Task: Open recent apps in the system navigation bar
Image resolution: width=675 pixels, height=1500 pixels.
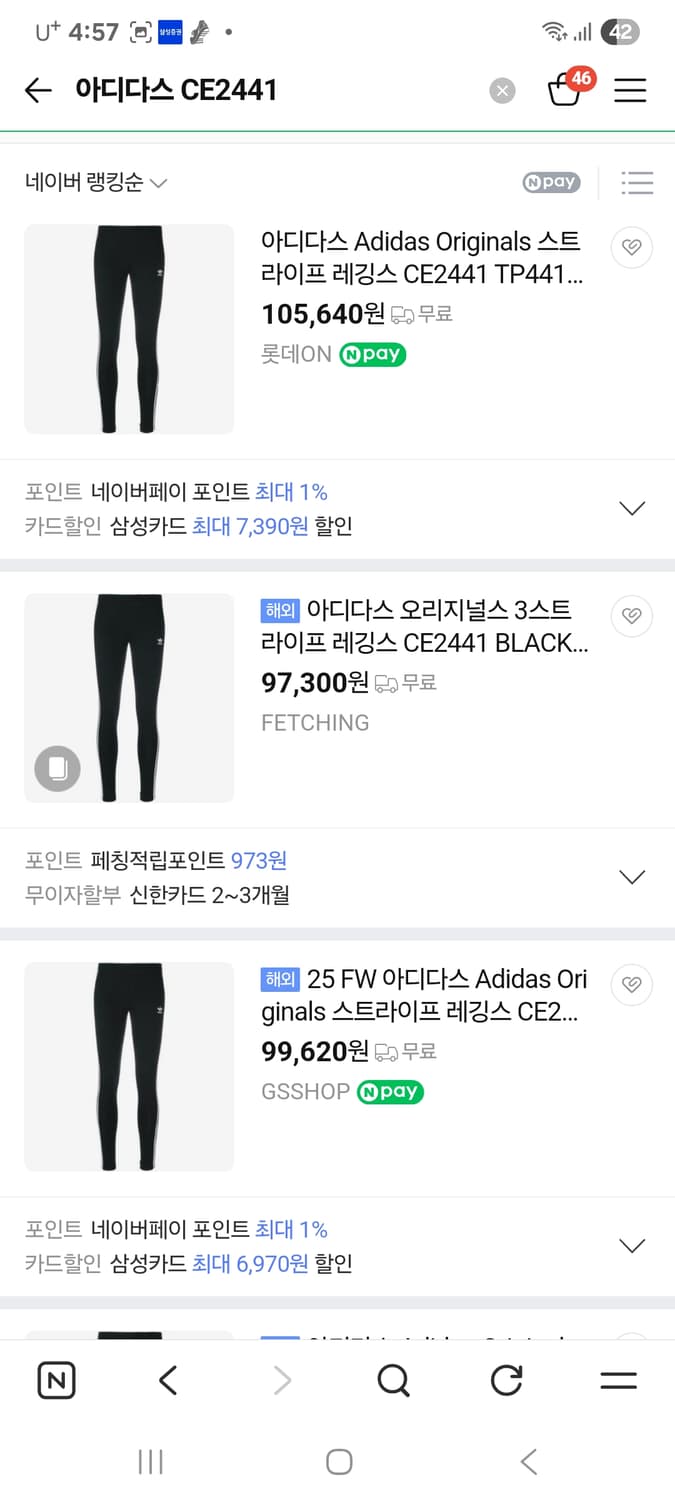Action: point(150,1460)
